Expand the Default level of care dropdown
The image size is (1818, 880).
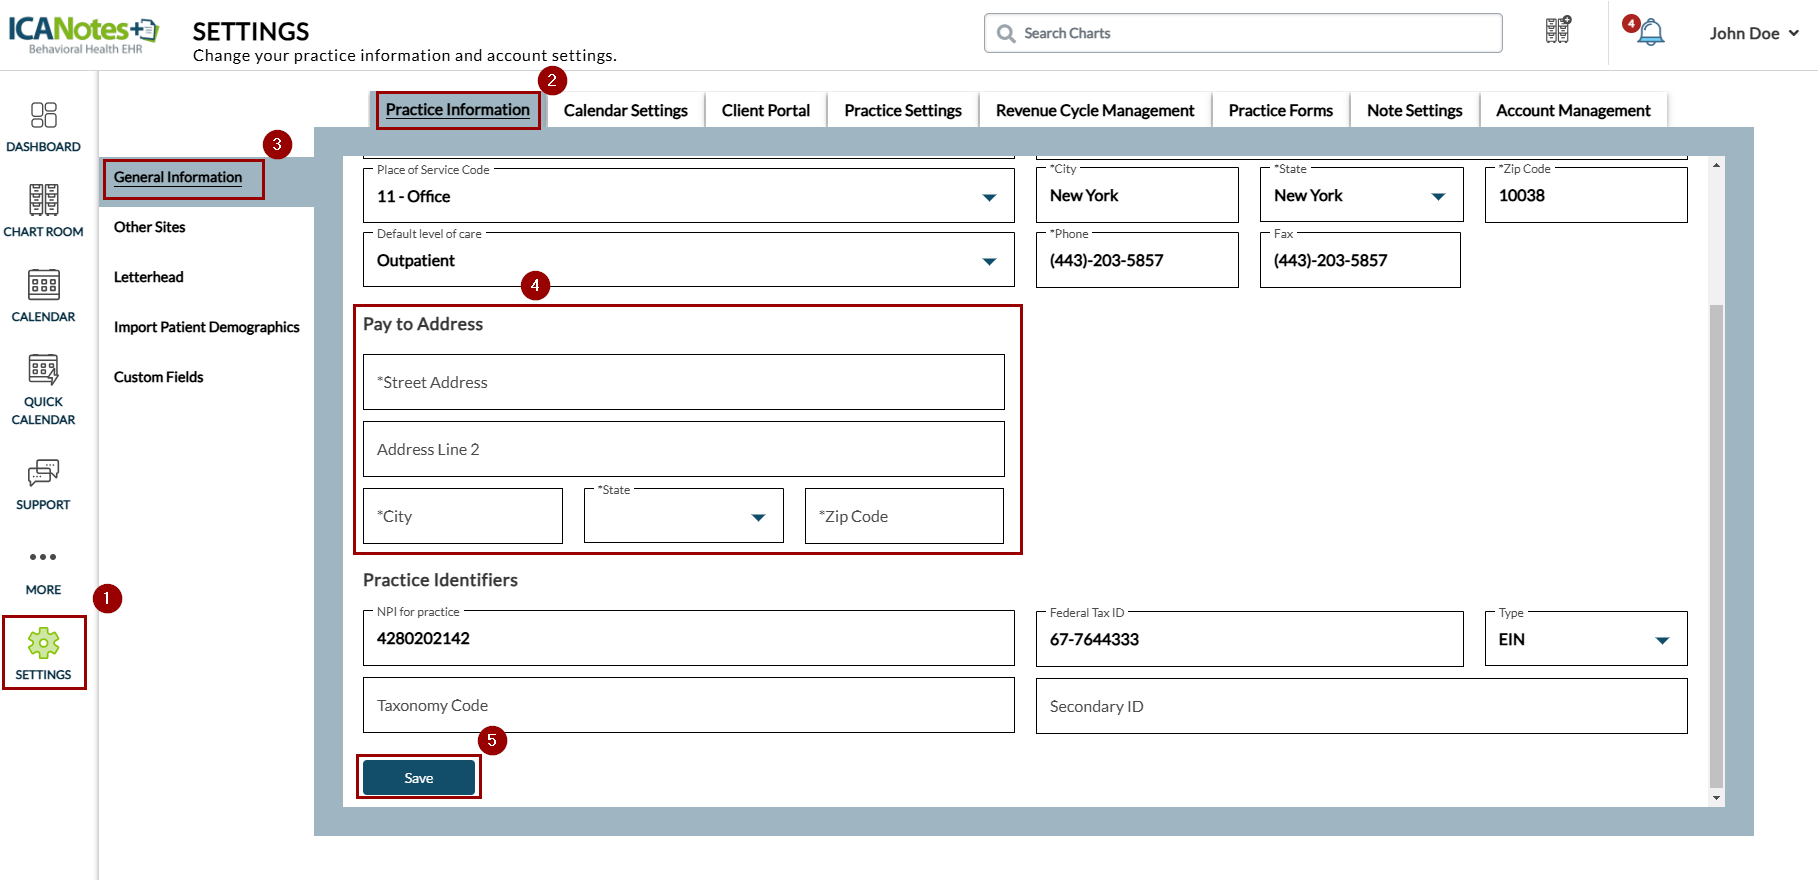988,261
